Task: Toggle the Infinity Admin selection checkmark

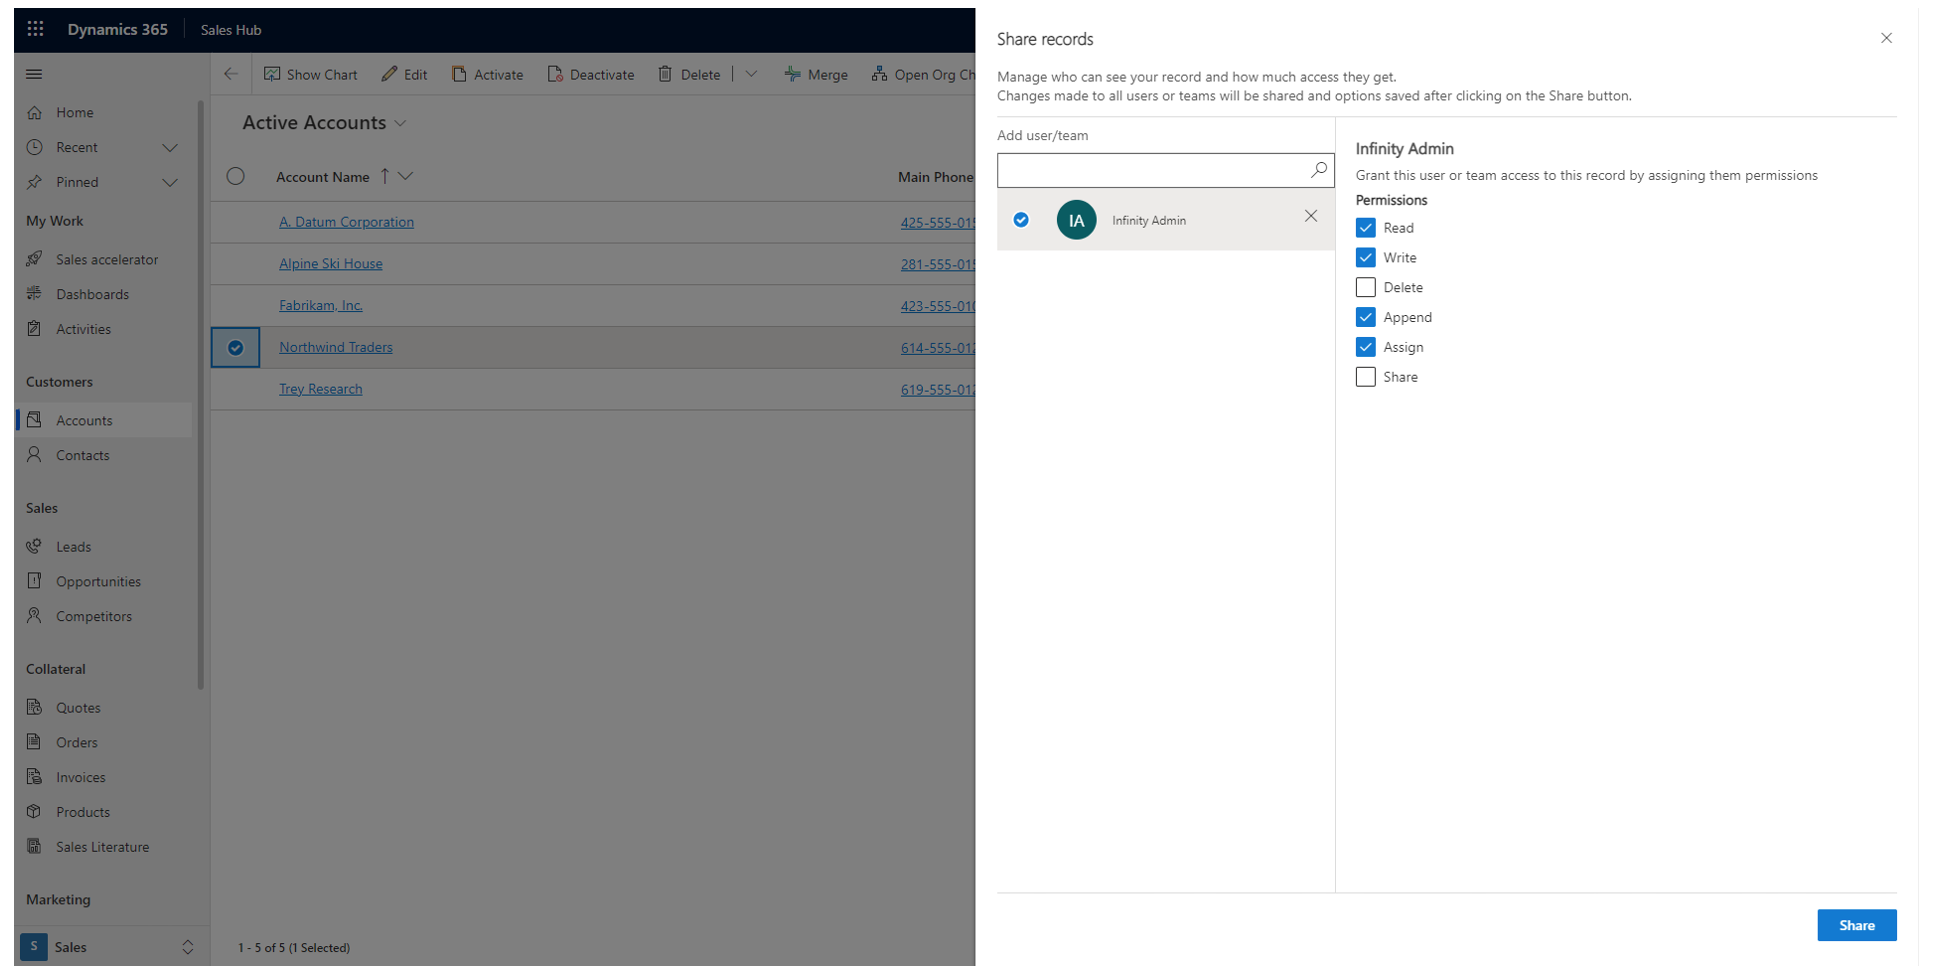Action: coord(1021,220)
